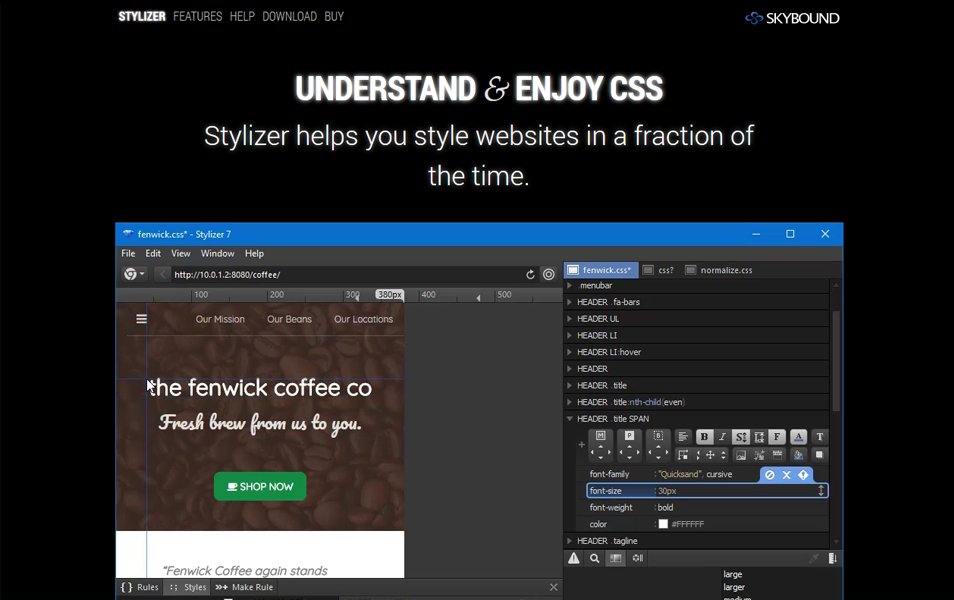
Task: Click the SHOP NOW button
Action: tap(260, 487)
